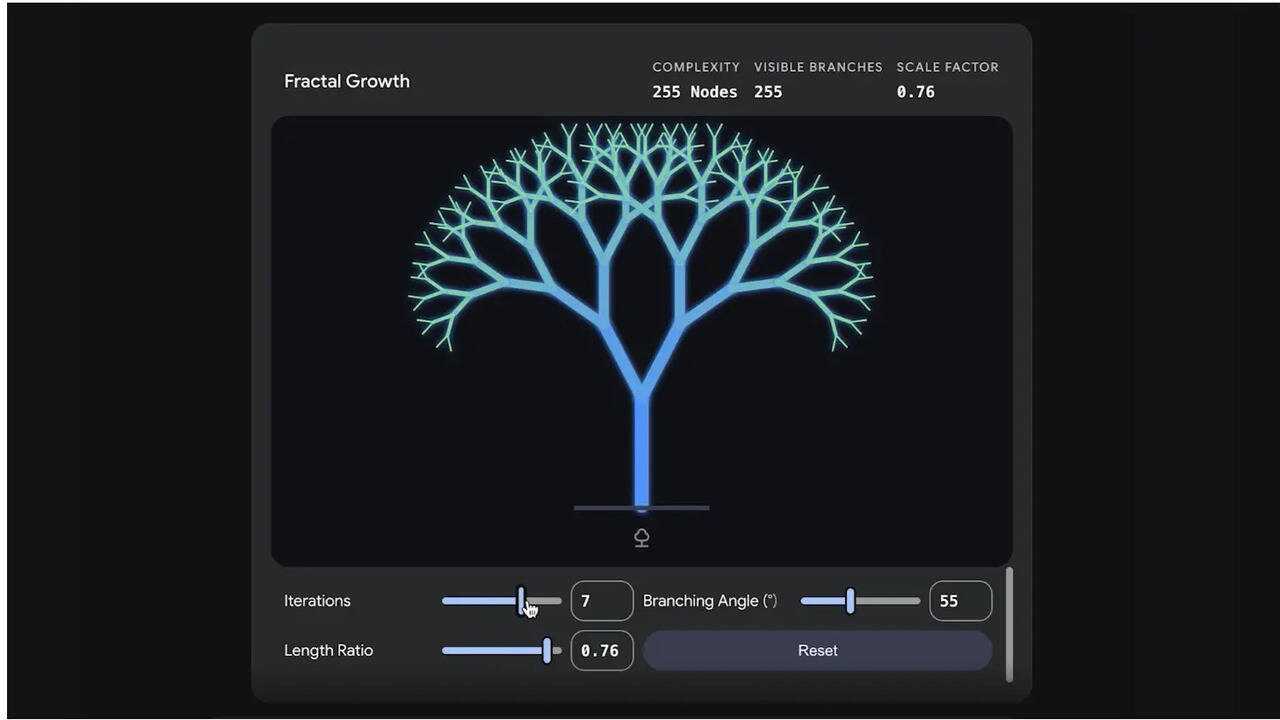
Task: Click the left end of the Branching Angle track
Action: [x=803, y=601]
